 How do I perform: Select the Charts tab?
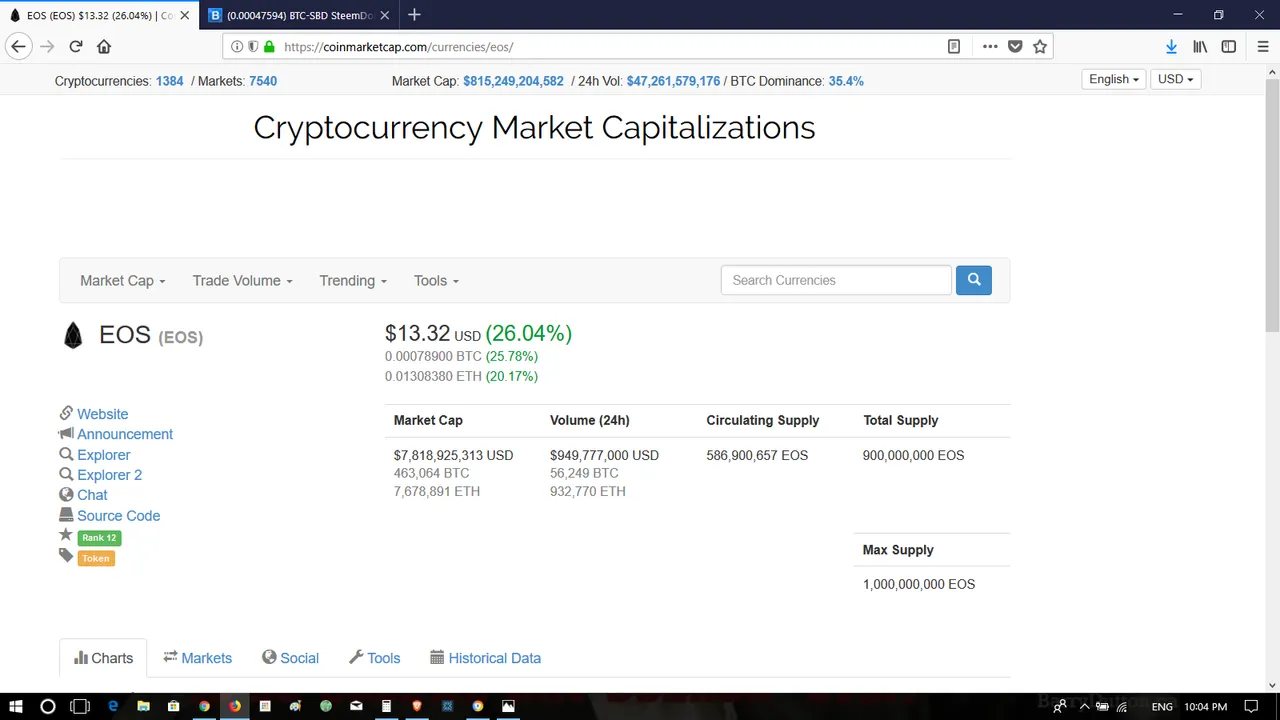pos(103,658)
